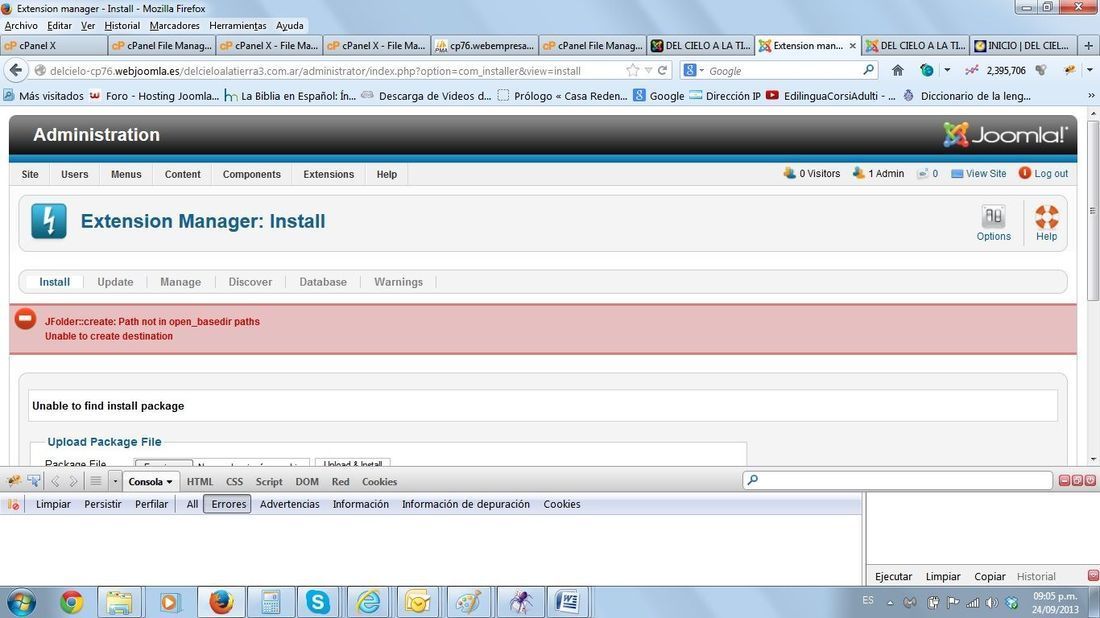Click Ejecutar in command editor
1100x618 pixels.
[893, 576]
